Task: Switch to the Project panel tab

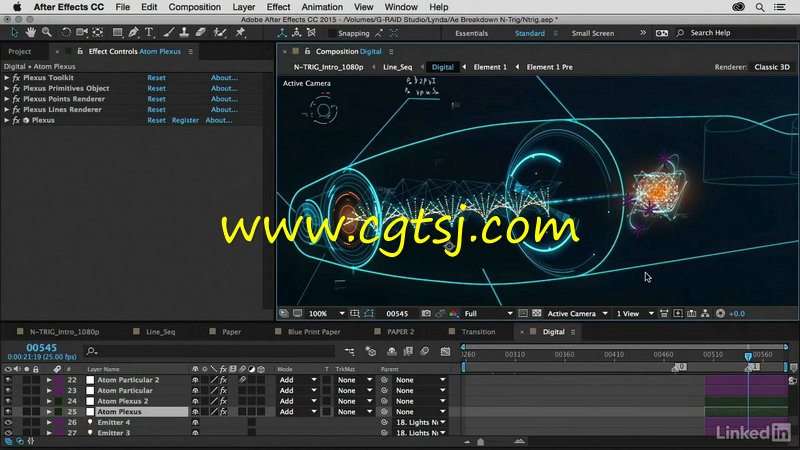Action: (x=19, y=52)
